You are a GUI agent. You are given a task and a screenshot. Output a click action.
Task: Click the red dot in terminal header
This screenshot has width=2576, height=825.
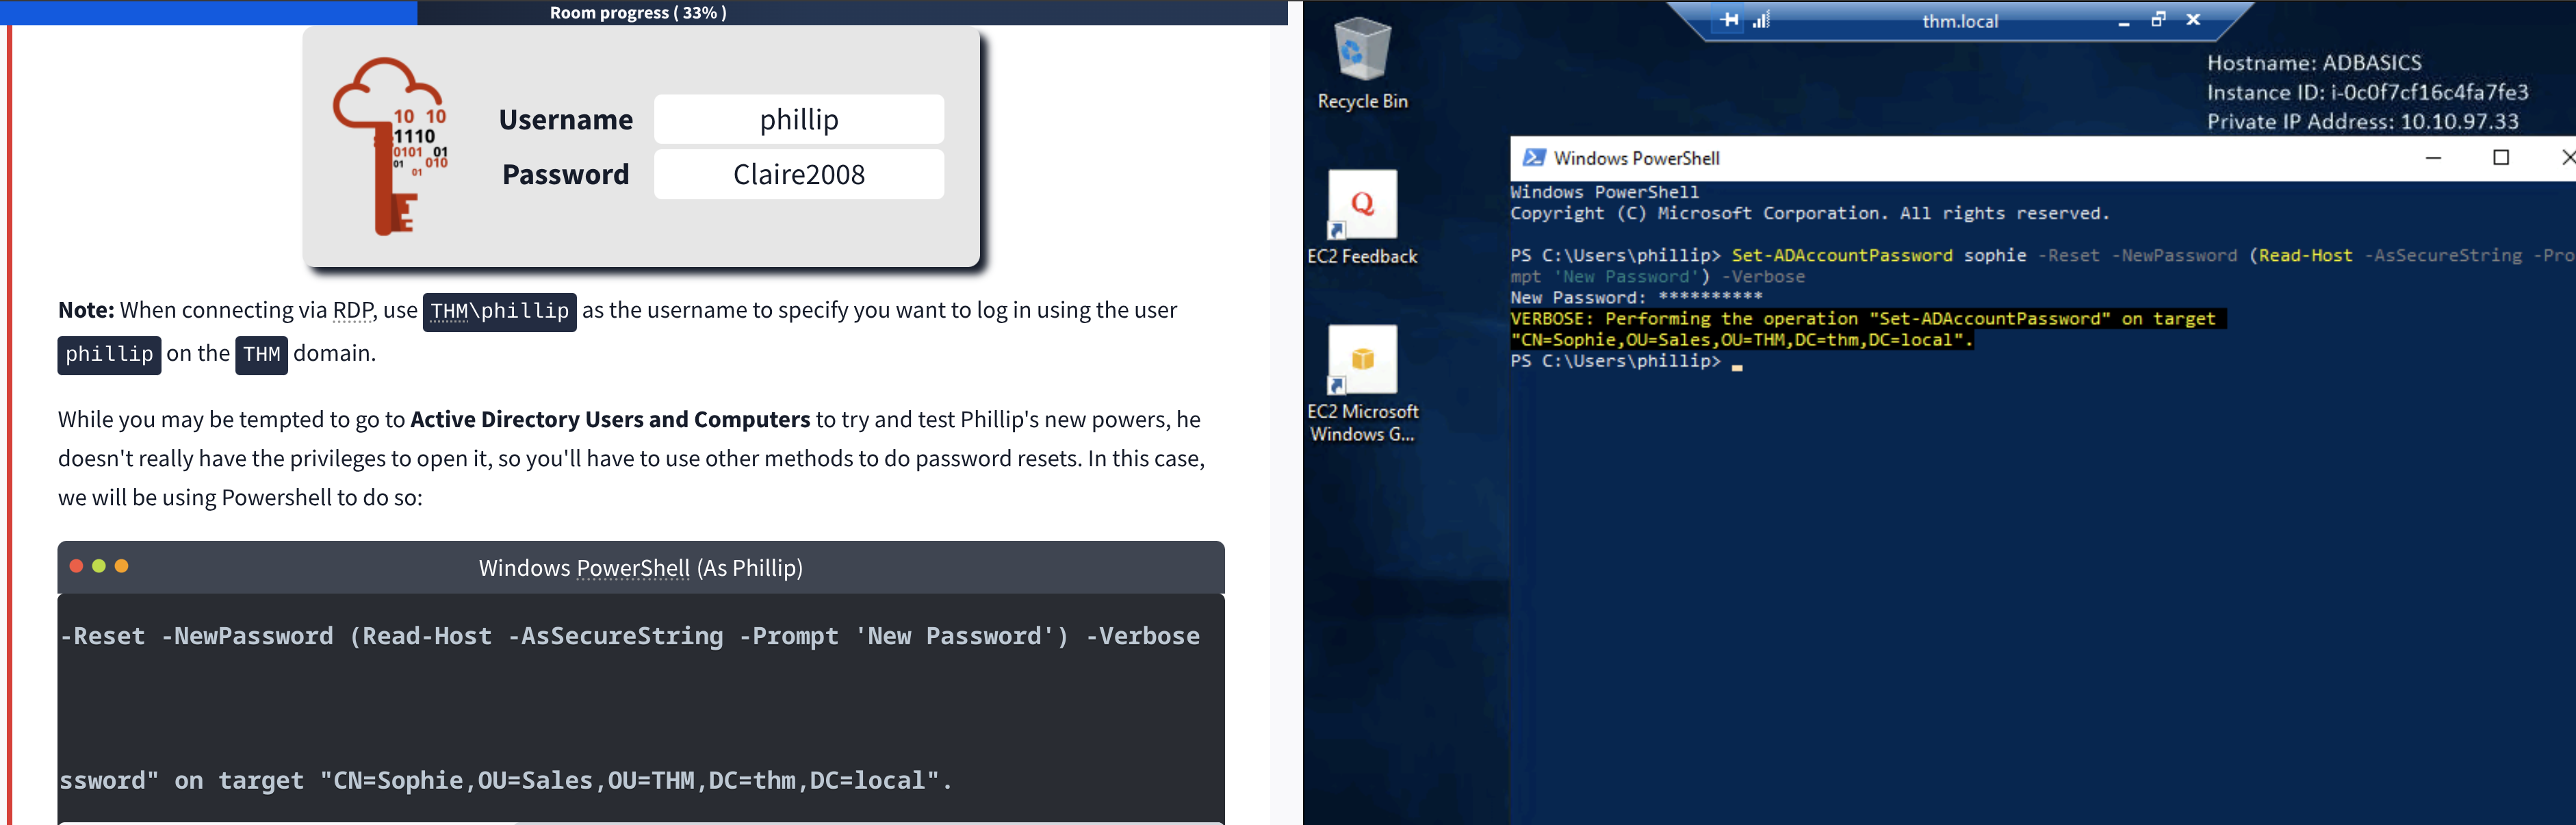coord(76,566)
